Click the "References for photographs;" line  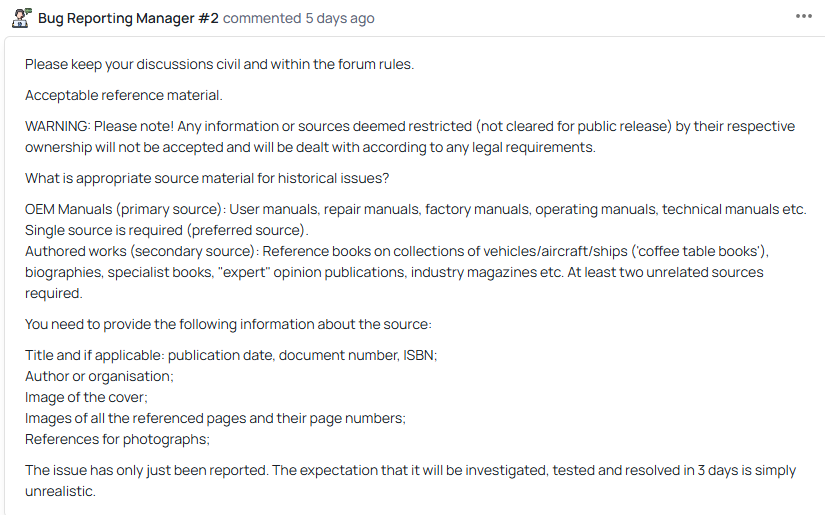(x=118, y=439)
